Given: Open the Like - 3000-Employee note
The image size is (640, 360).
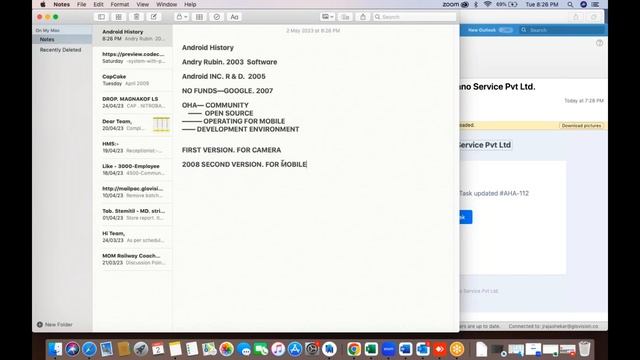Looking at the screenshot, I should pyautogui.click(x=133, y=170).
